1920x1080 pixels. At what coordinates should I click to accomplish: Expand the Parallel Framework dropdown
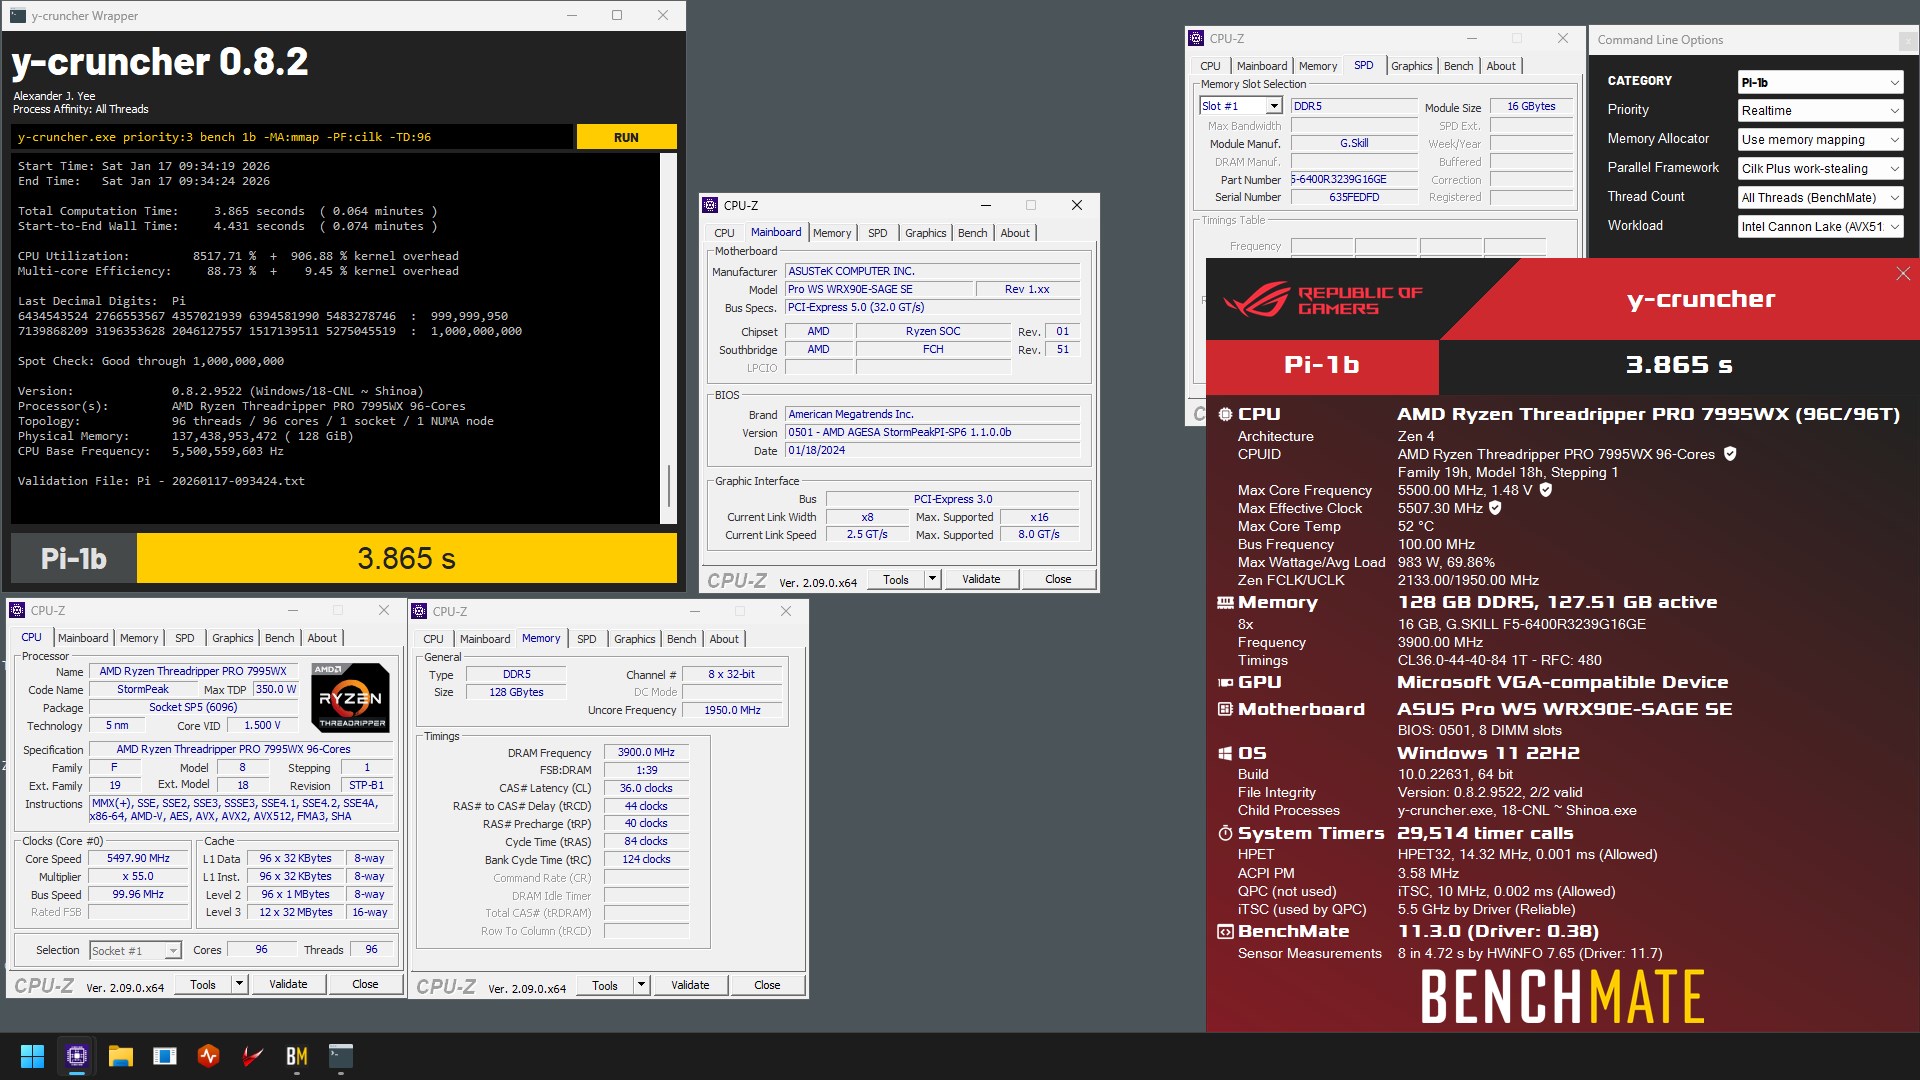tap(1820, 168)
